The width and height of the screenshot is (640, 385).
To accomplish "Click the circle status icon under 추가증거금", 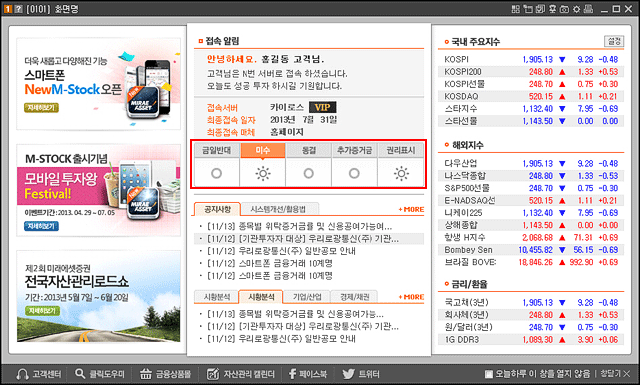I will pyautogui.click(x=354, y=174).
